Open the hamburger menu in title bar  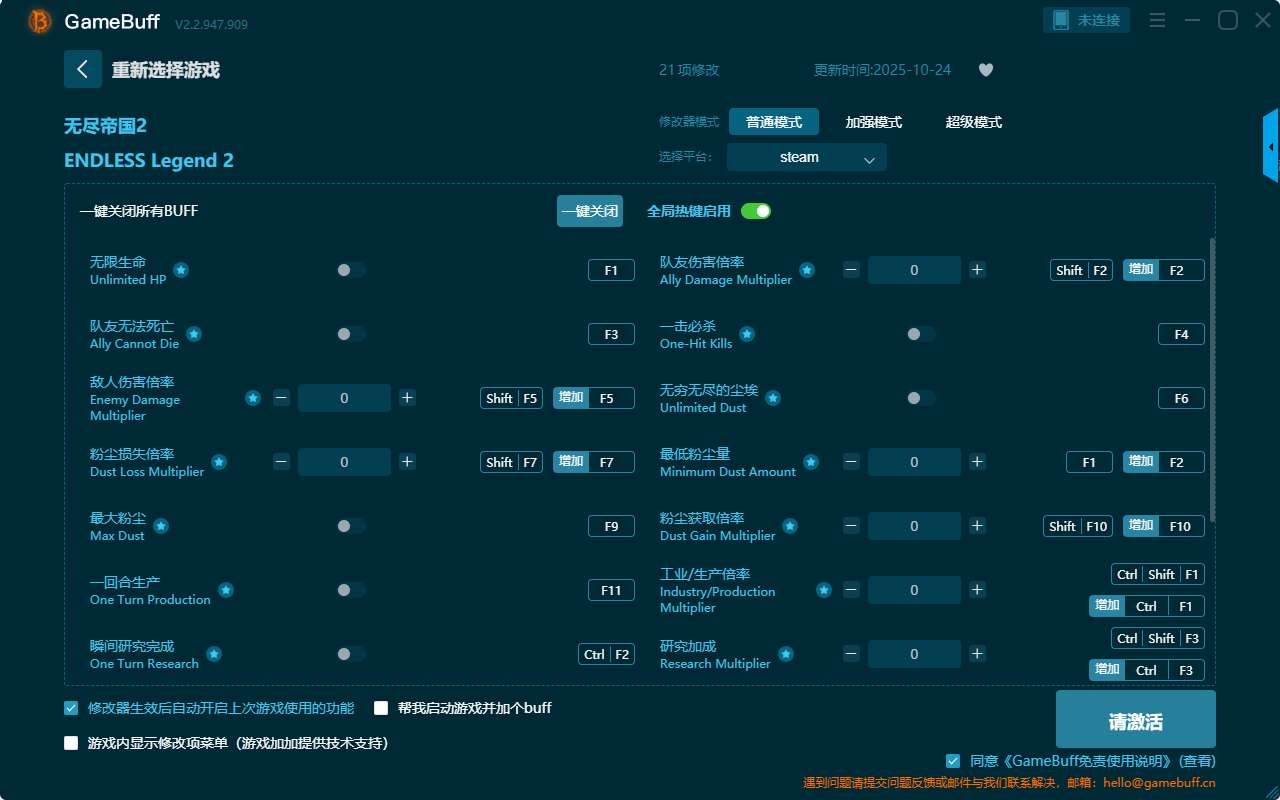pyautogui.click(x=1157, y=20)
